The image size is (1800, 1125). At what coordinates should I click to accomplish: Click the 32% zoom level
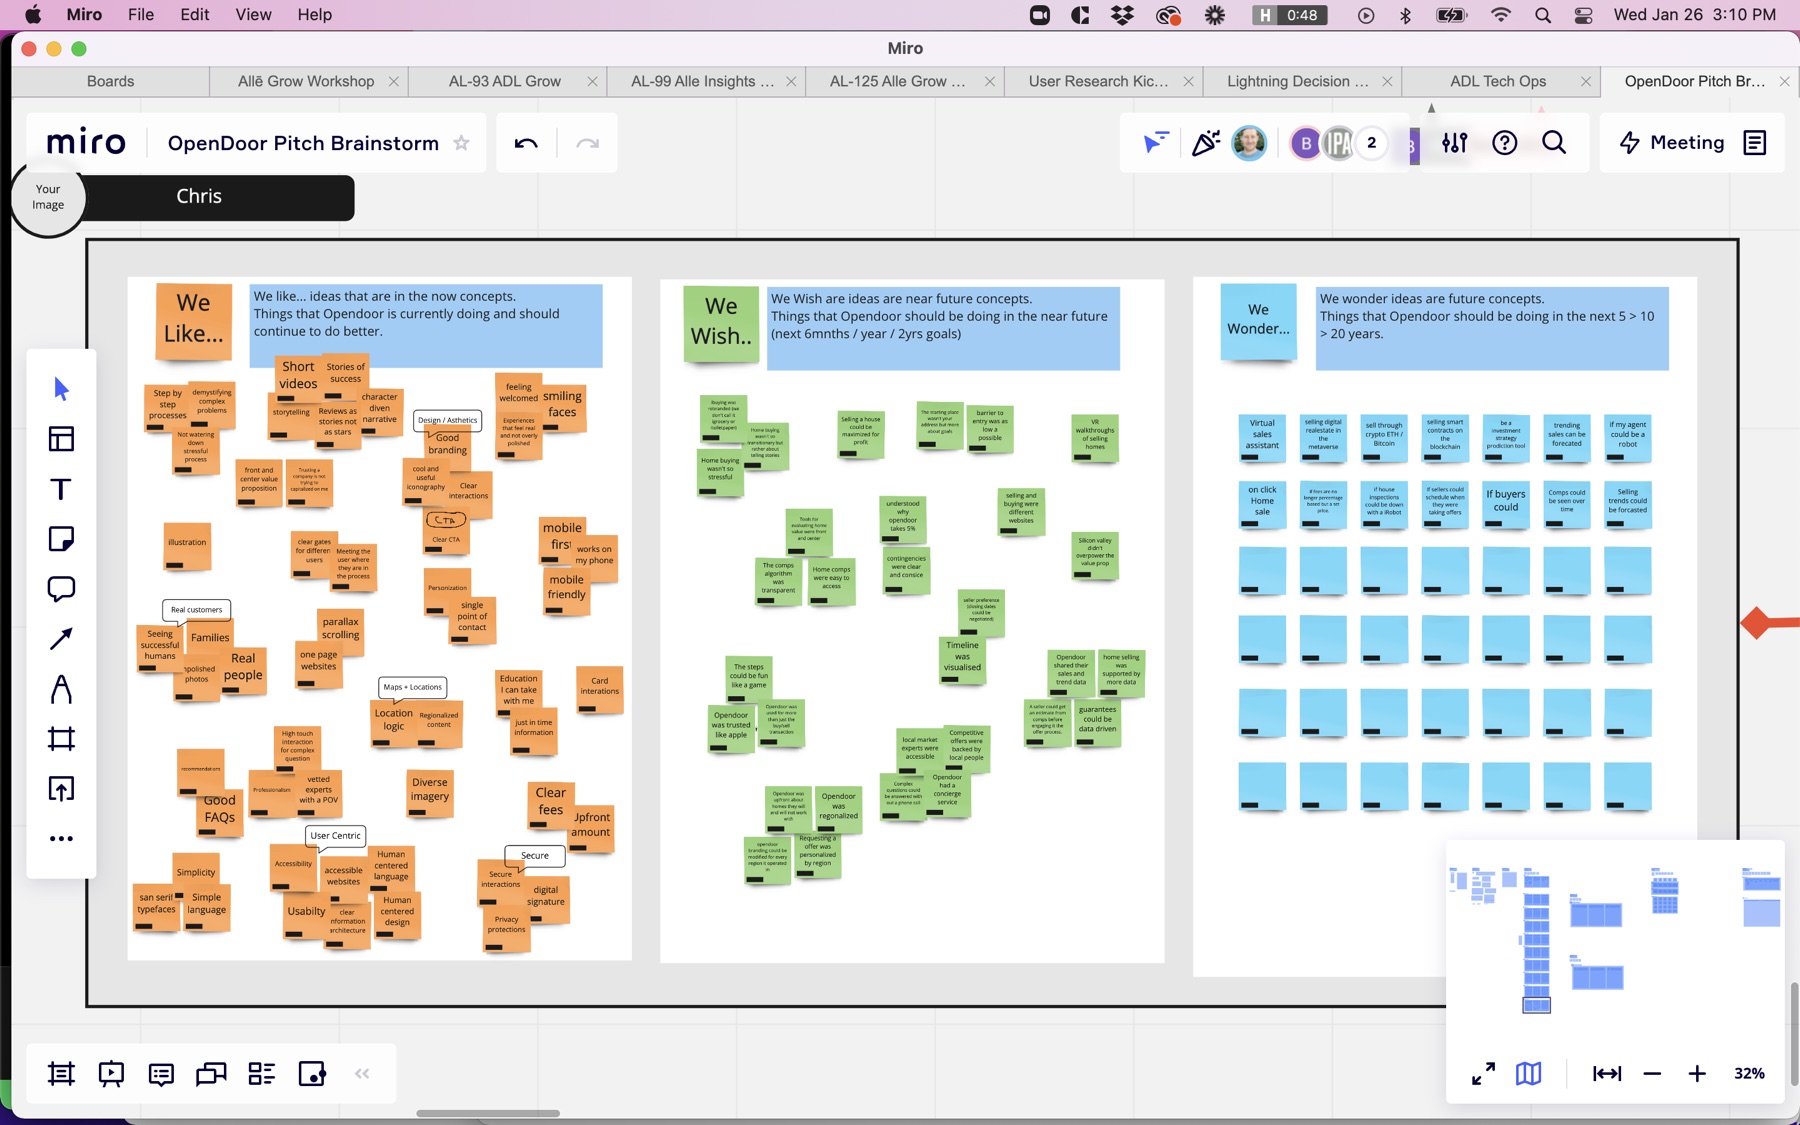pyautogui.click(x=1749, y=1073)
